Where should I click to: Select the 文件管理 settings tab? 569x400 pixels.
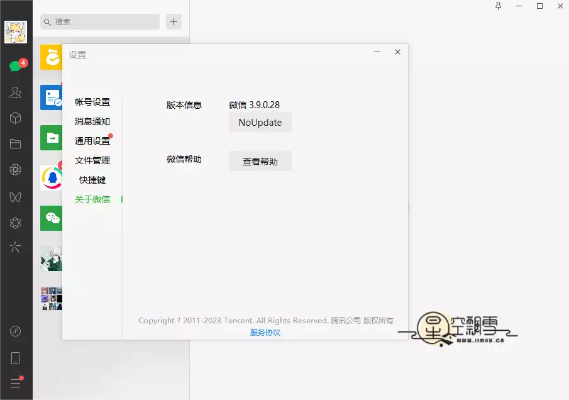point(92,160)
